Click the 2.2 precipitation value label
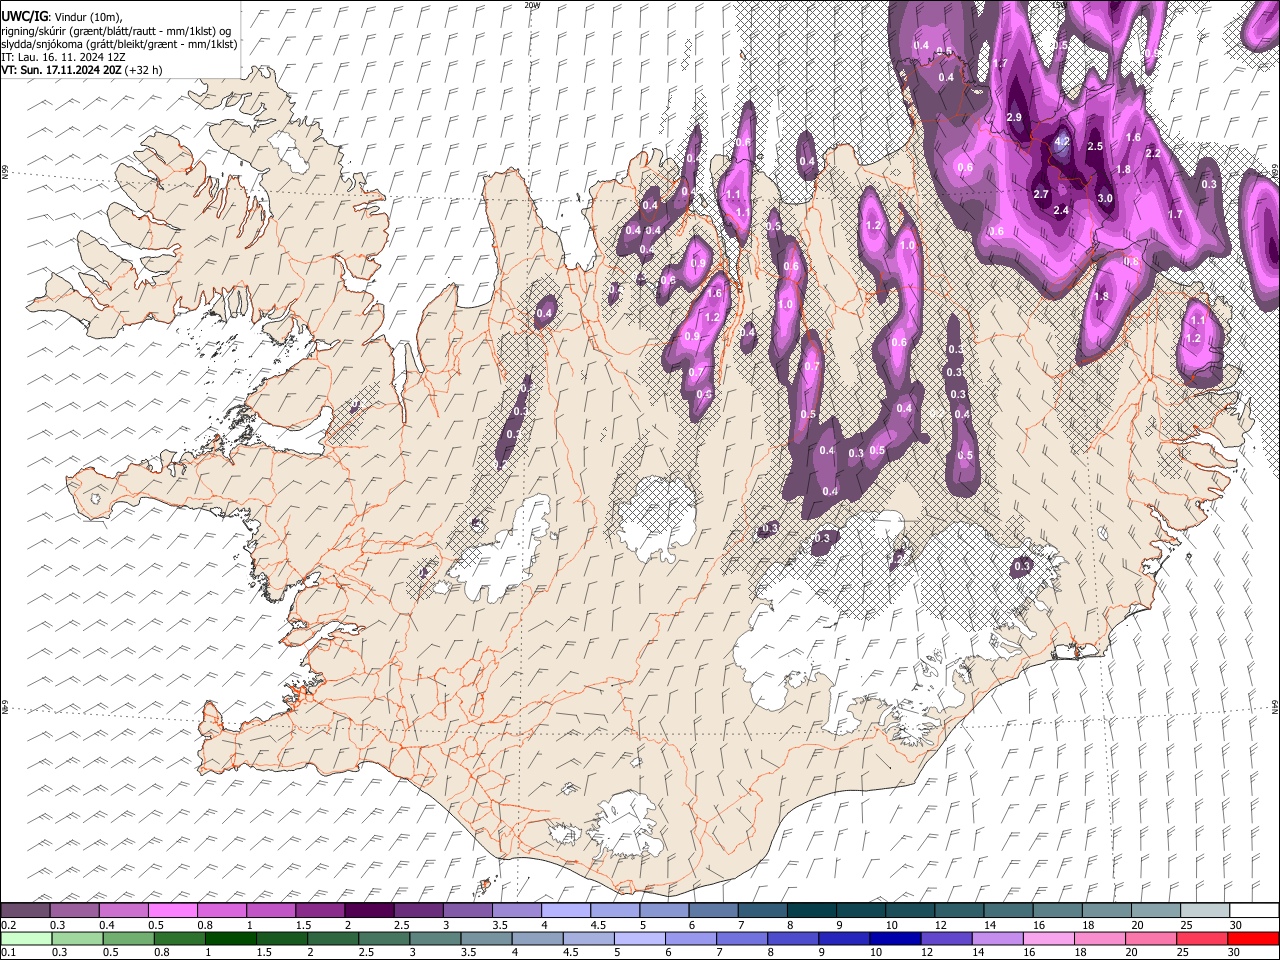 coord(1152,153)
